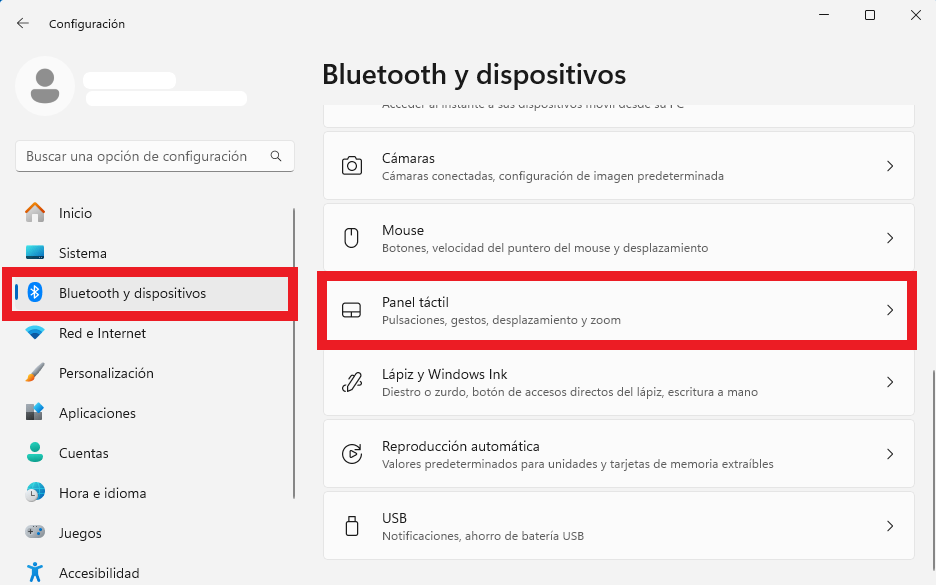Screen dimensions: 936x585
Task: Expand the Lápiz y Windows Ink chevron
Action: click(890, 382)
